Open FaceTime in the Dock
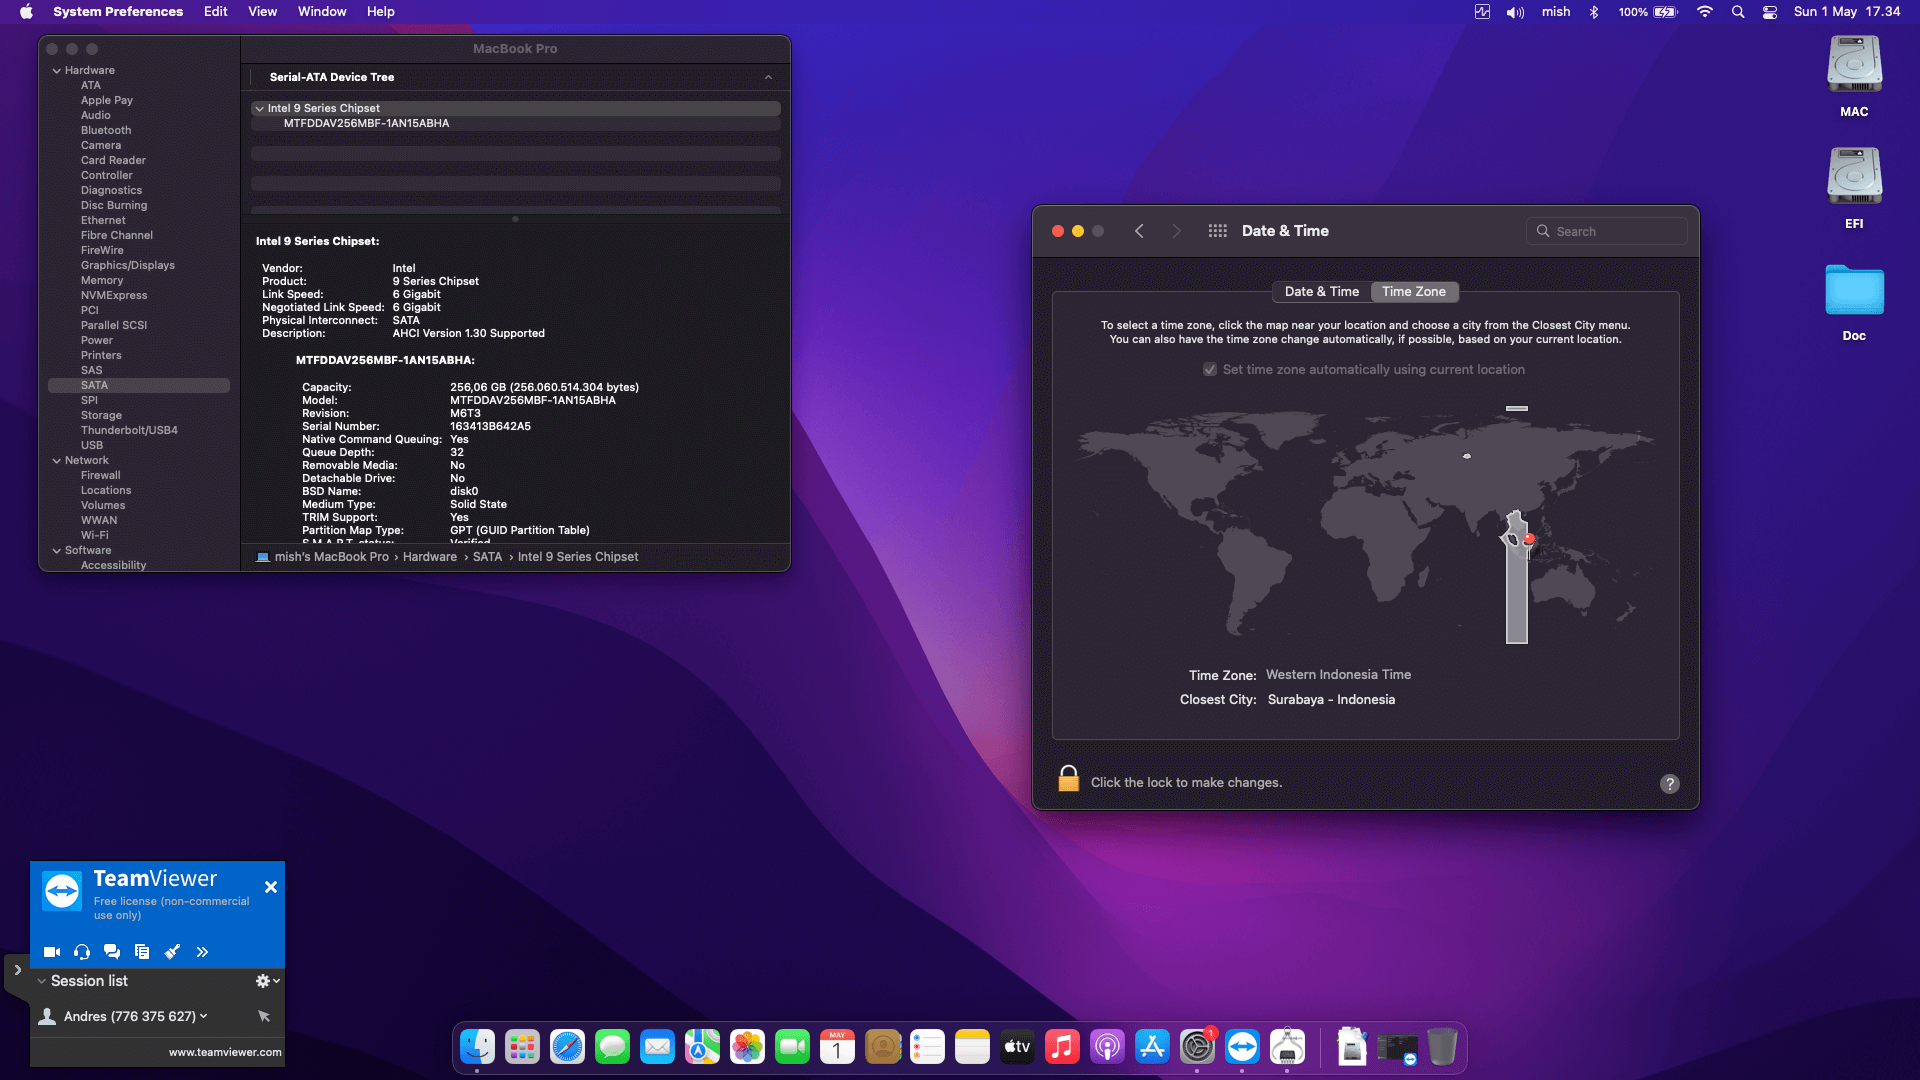This screenshot has width=1920, height=1080. [x=792, y=1047]
